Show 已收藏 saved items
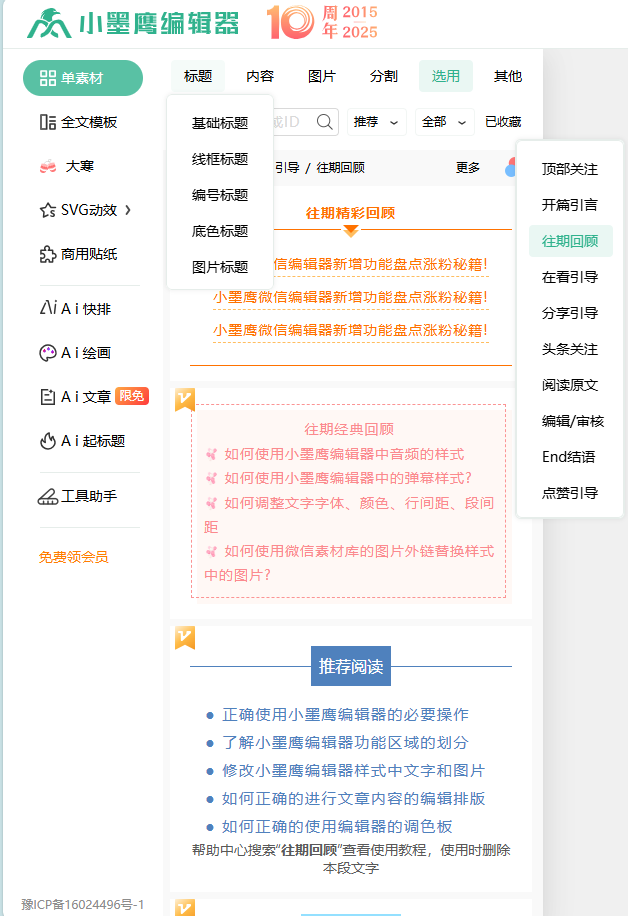 (x=503, y=122)
